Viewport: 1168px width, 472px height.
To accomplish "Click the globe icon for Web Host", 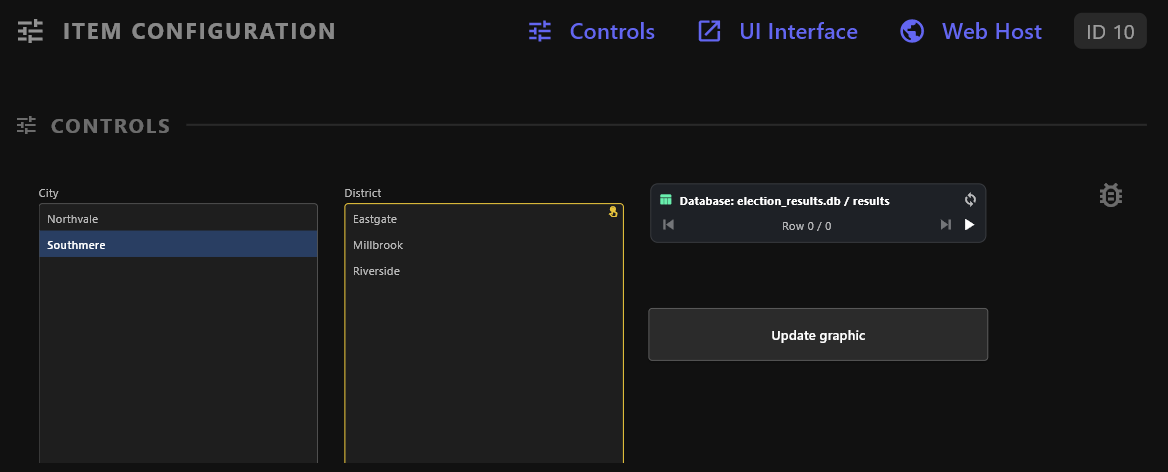I will pos(912,31).
